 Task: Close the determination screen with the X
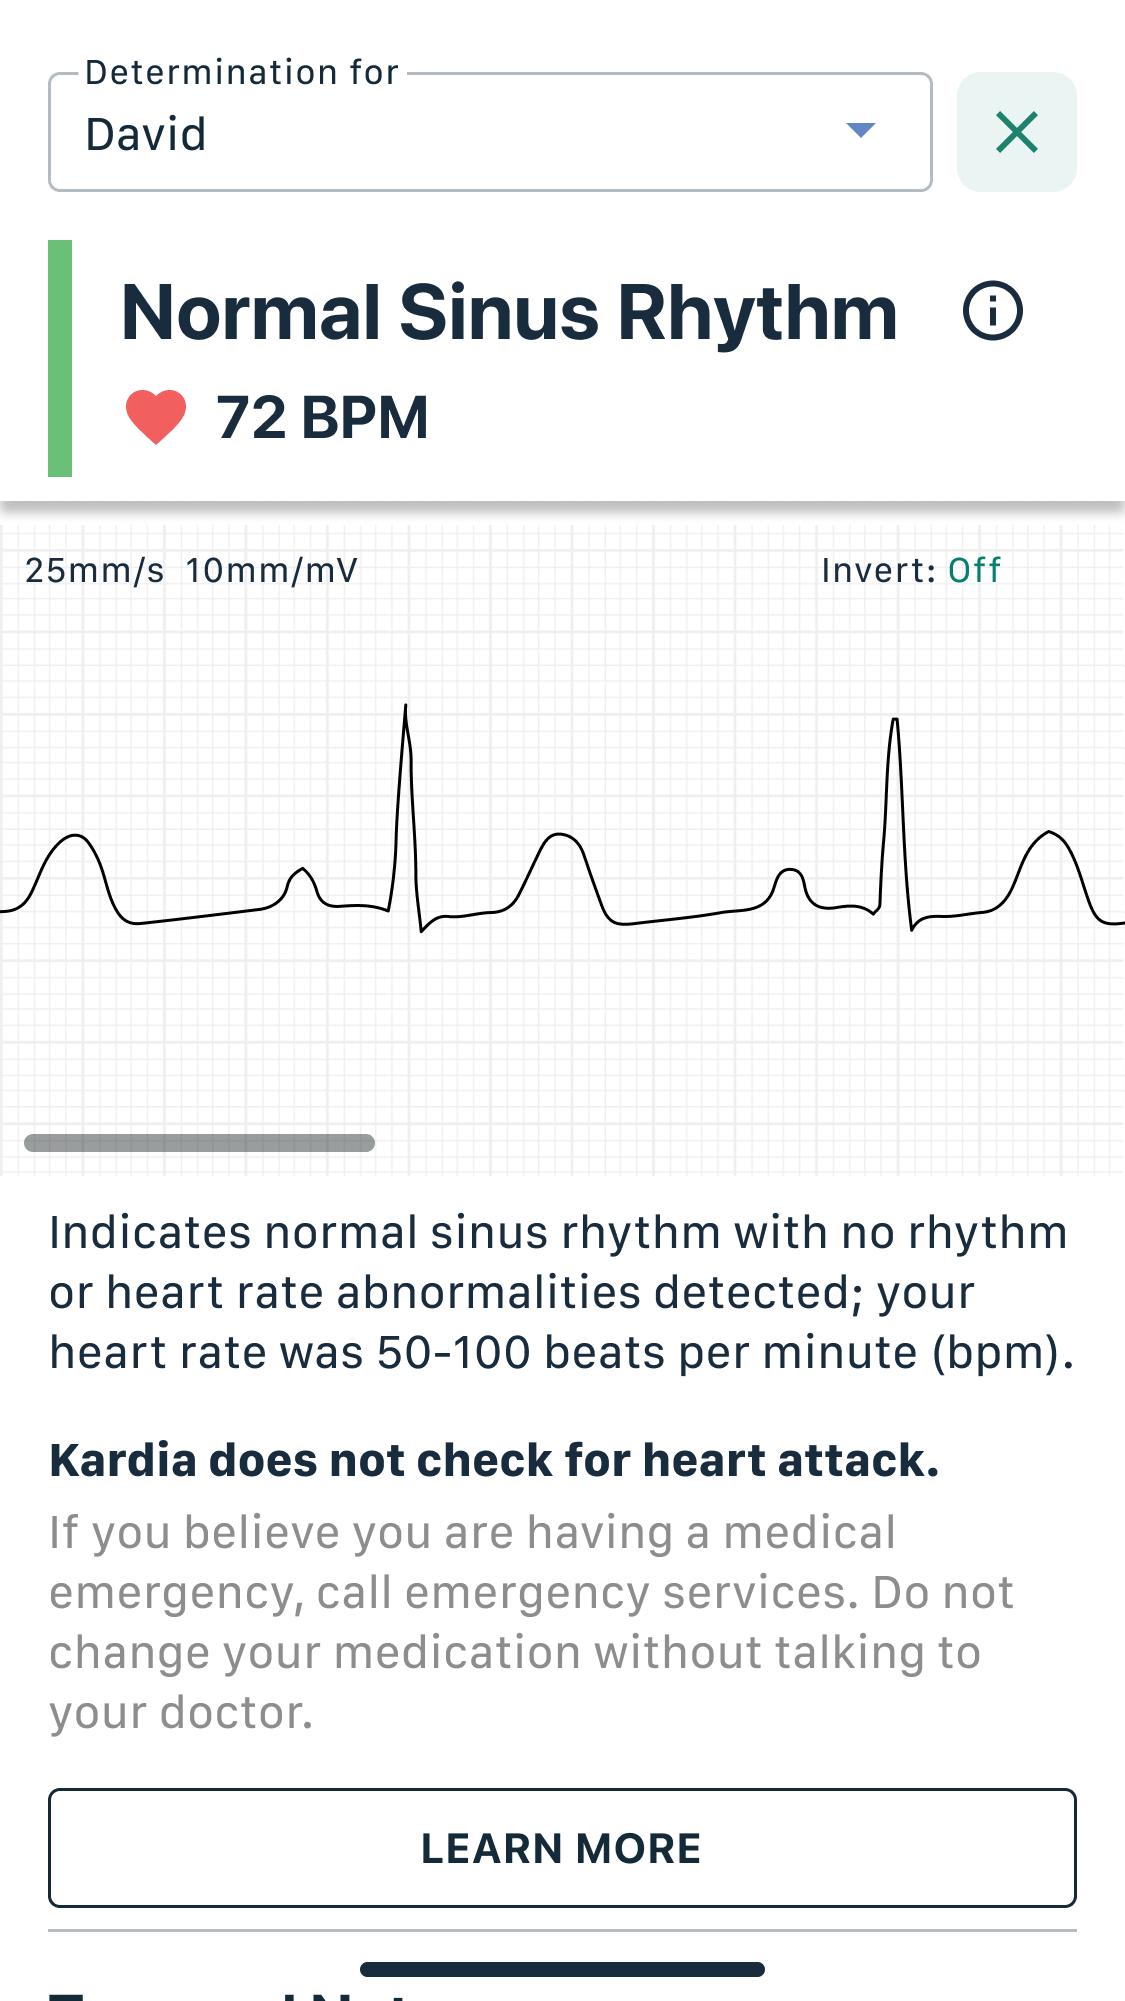coord(1016,132)
